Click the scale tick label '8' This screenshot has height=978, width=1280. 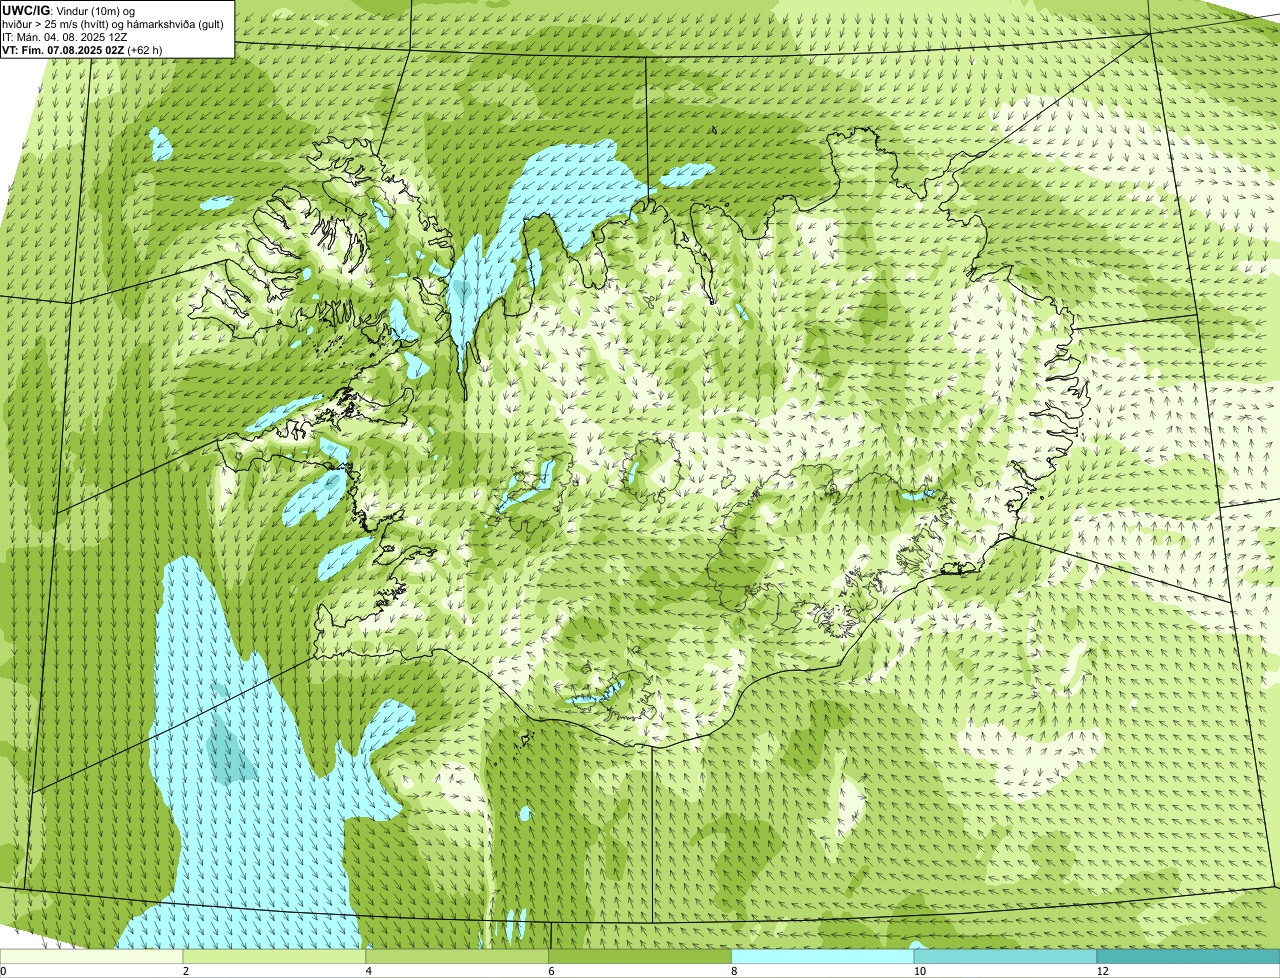coord(733,971)
